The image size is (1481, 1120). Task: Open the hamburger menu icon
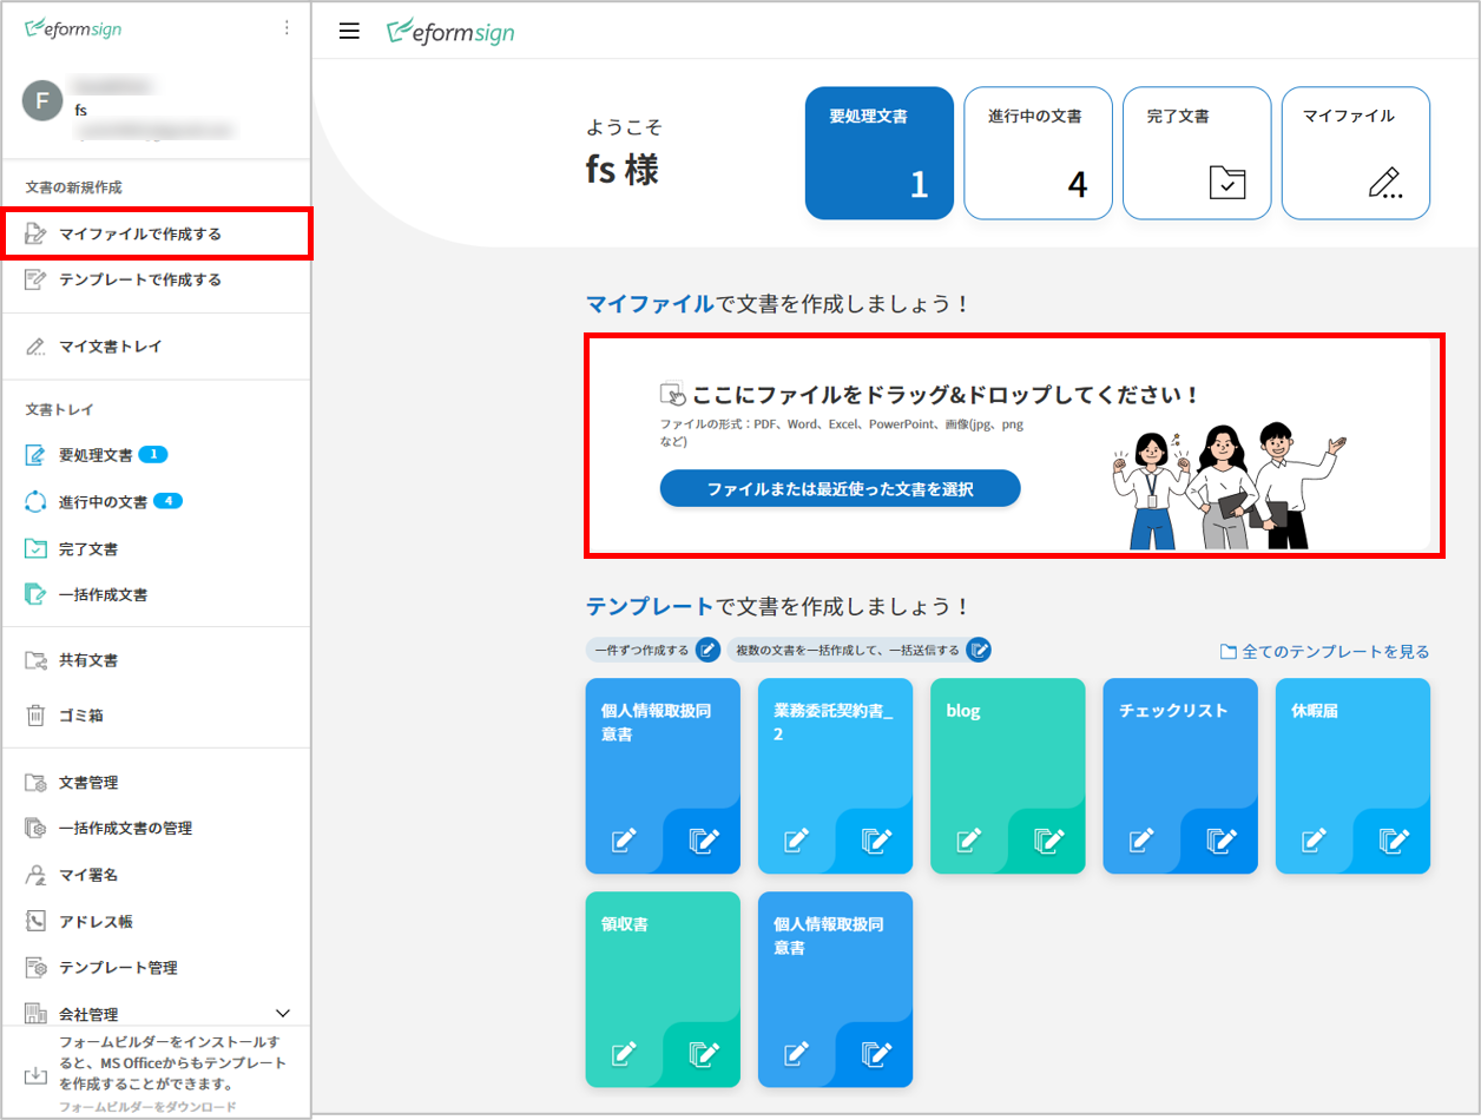coord(349,31)
